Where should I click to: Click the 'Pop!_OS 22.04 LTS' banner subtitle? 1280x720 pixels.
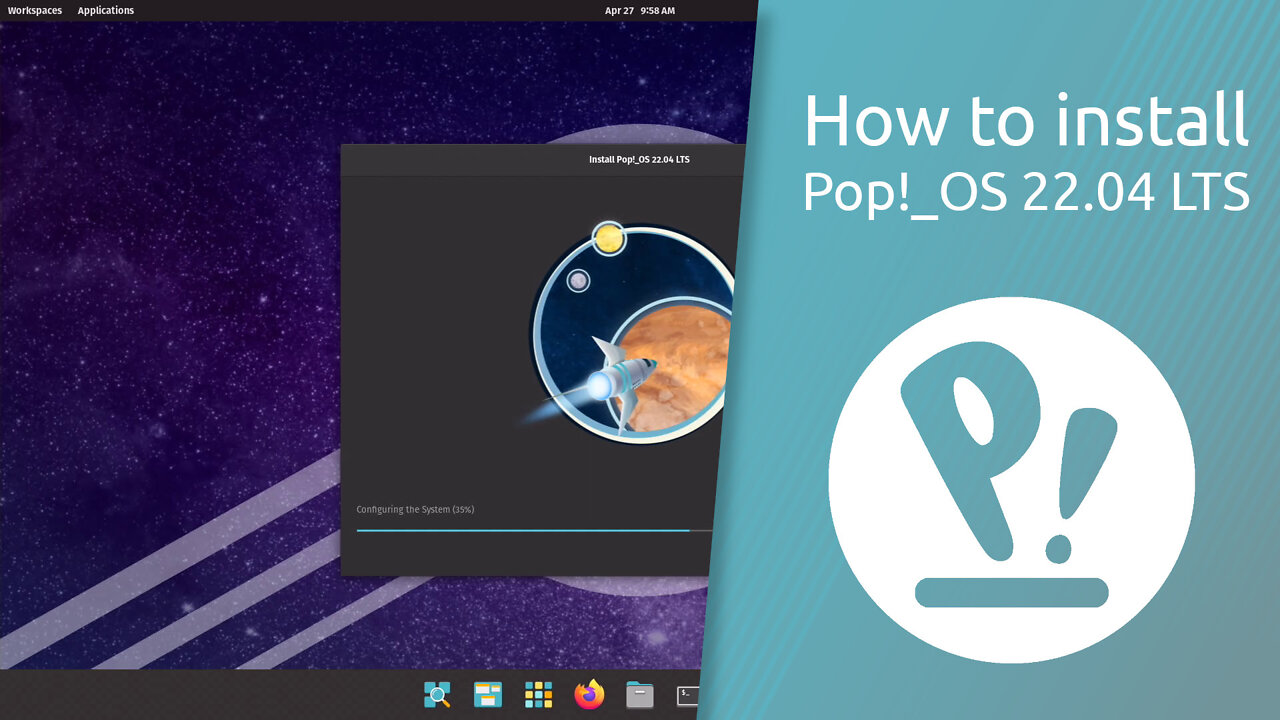click(1027, 191)
